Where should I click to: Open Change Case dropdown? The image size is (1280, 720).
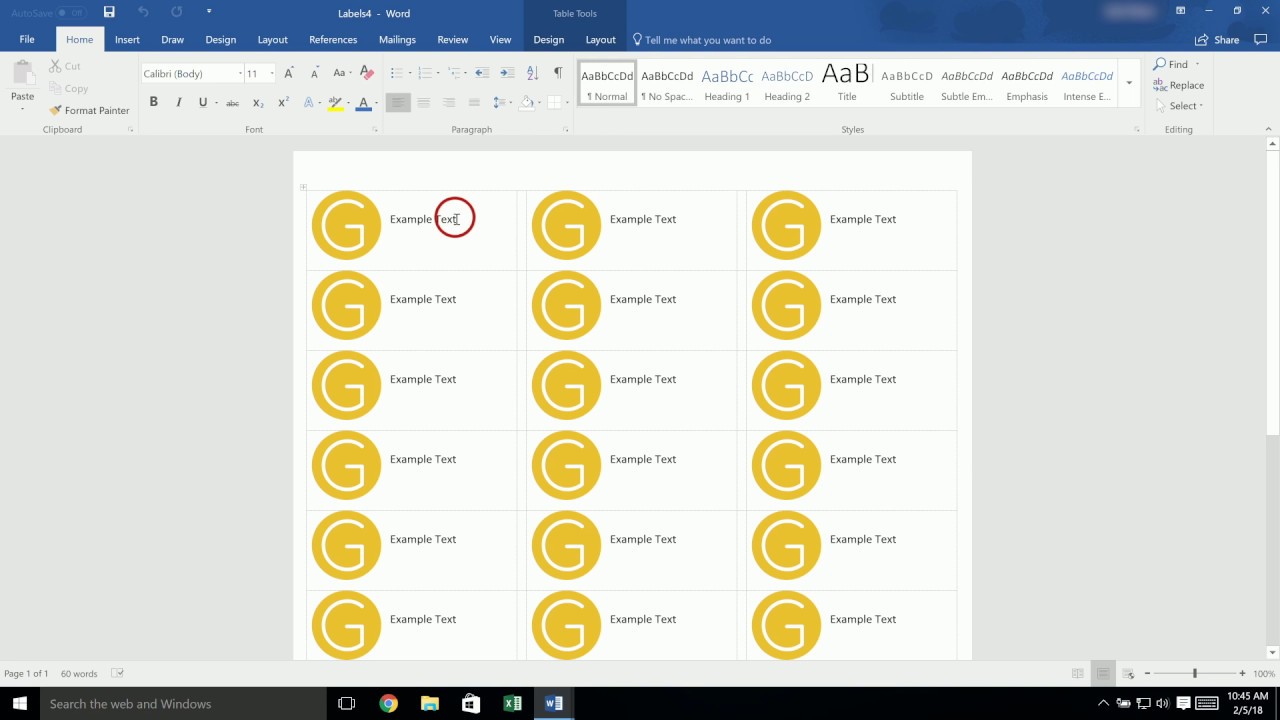pyautogui.click(x=342, y=73)
